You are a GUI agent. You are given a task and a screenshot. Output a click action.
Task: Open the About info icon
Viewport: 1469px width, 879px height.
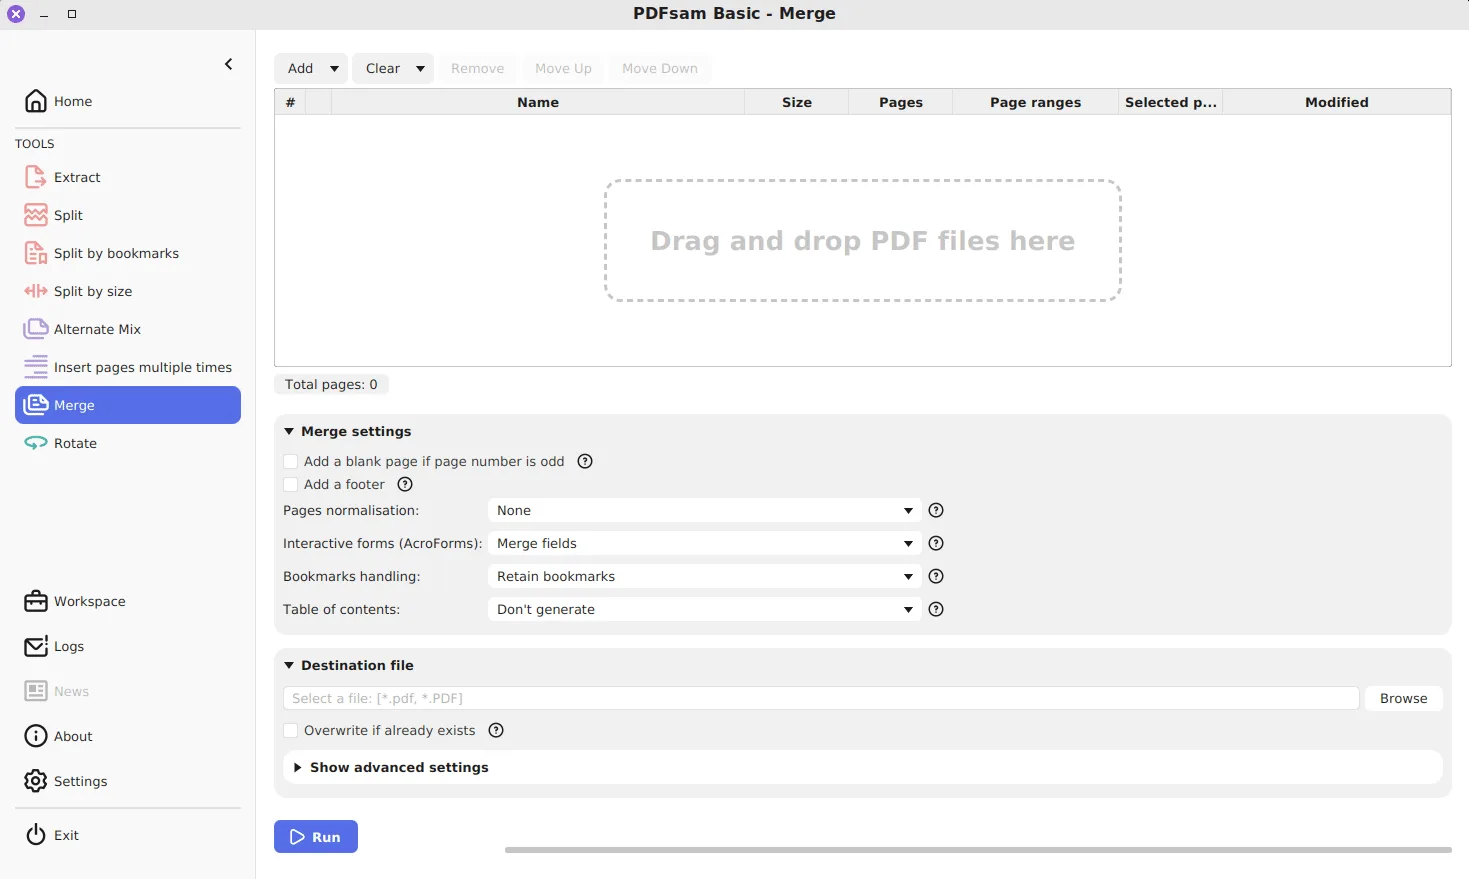pos(36,736)
